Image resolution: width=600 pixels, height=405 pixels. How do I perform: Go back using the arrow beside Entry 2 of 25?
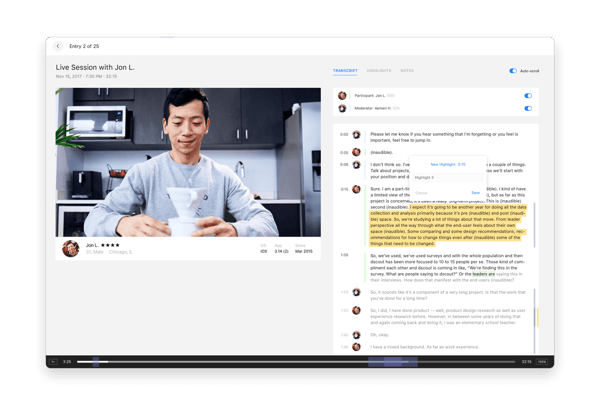(x=59, y=46)
